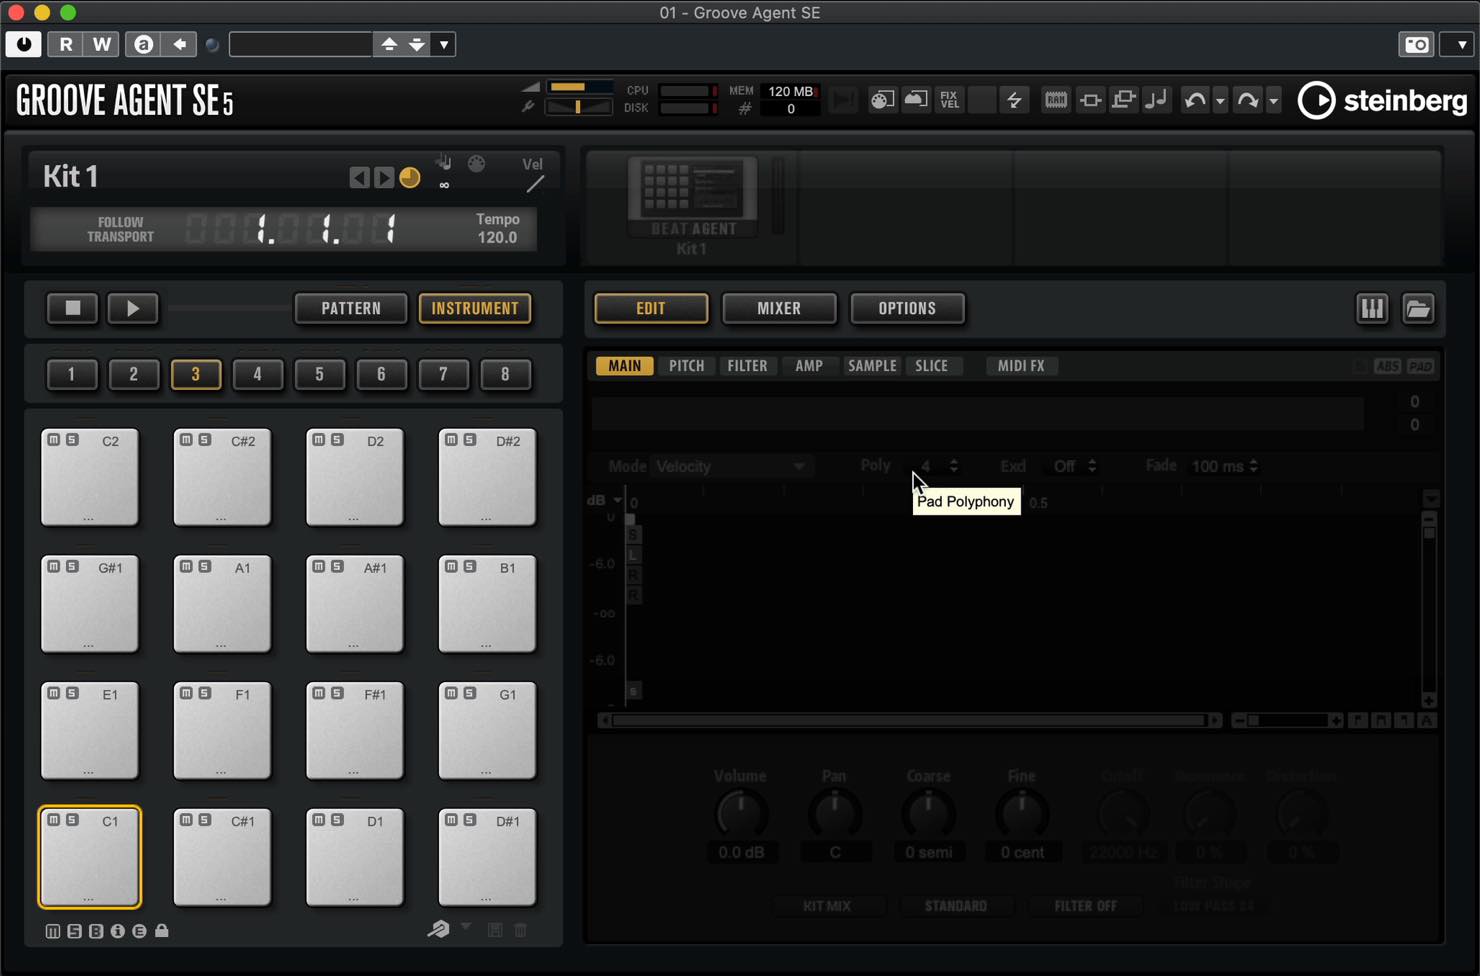Select pad group 5

[319, 375]
